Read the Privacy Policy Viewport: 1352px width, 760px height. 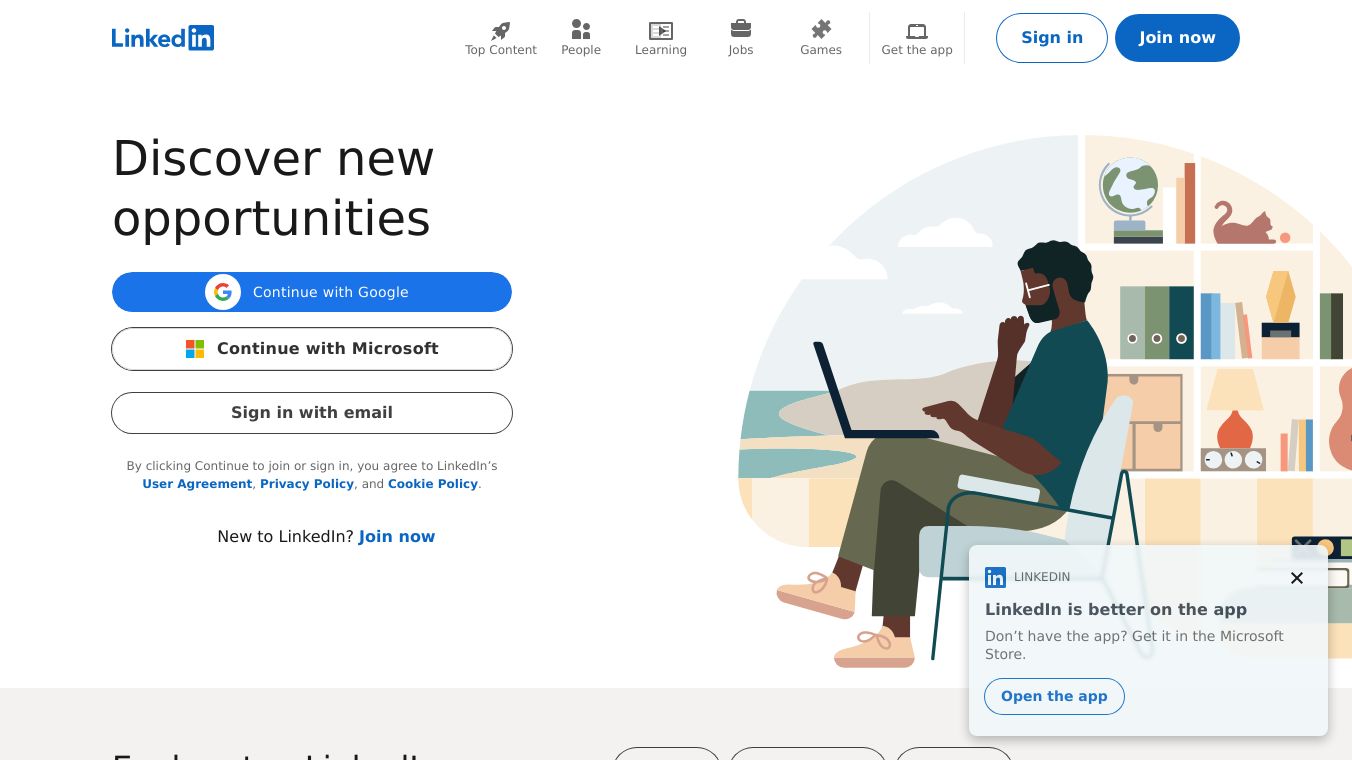(307, 484)
